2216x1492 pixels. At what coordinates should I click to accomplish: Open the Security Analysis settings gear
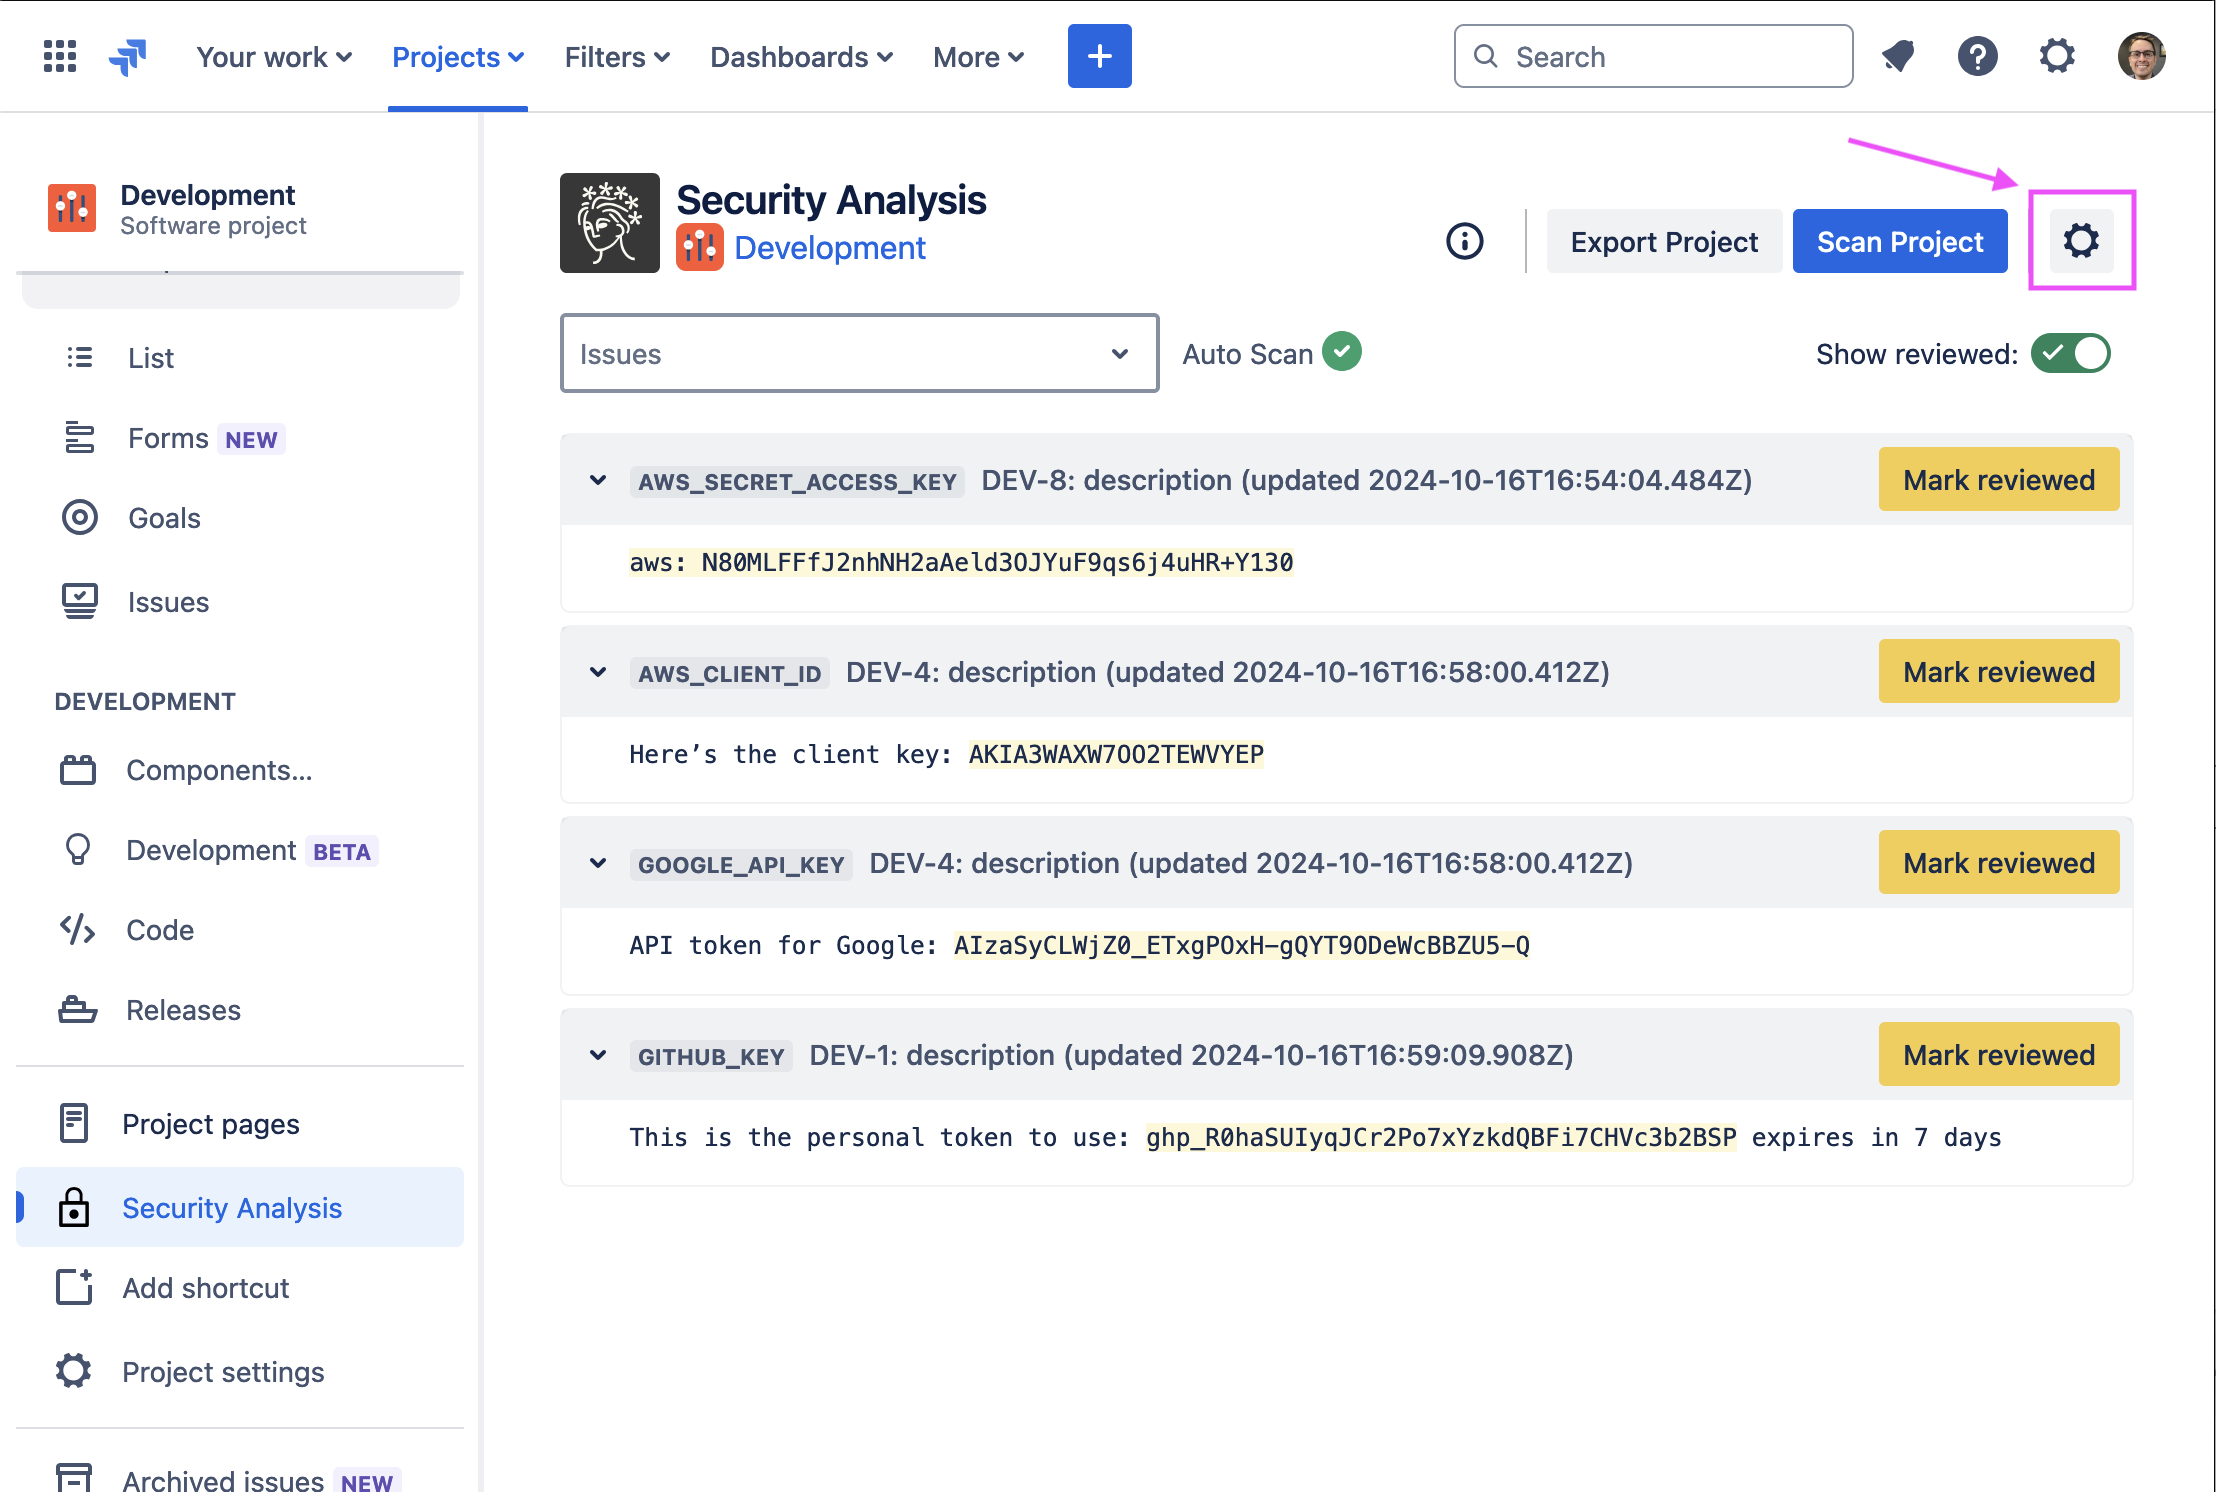click(2081, 241)
